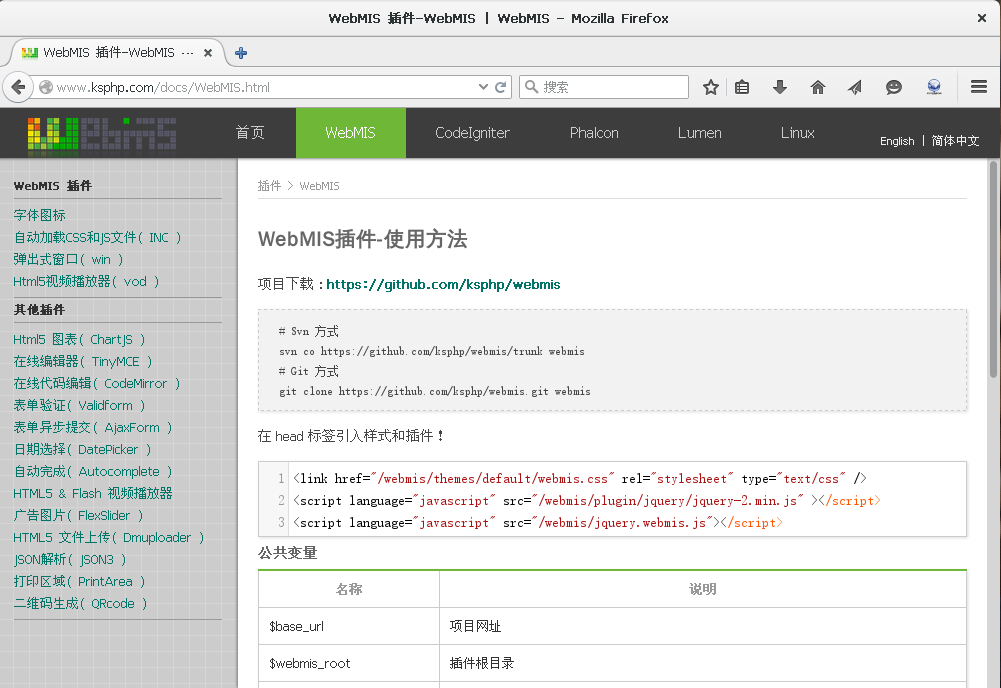
Task: Open the 首页 navigation item
Action: click(250, 133)
